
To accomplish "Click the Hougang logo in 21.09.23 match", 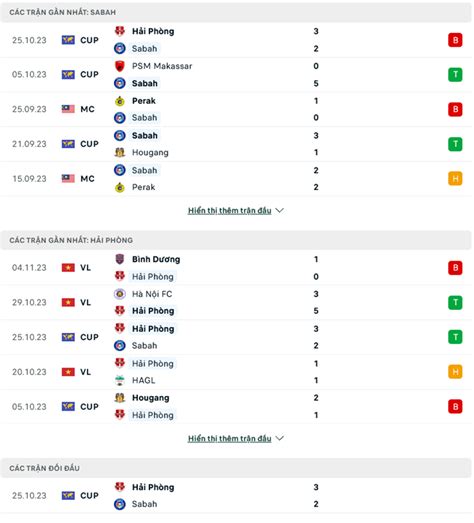I will [120, 152].
